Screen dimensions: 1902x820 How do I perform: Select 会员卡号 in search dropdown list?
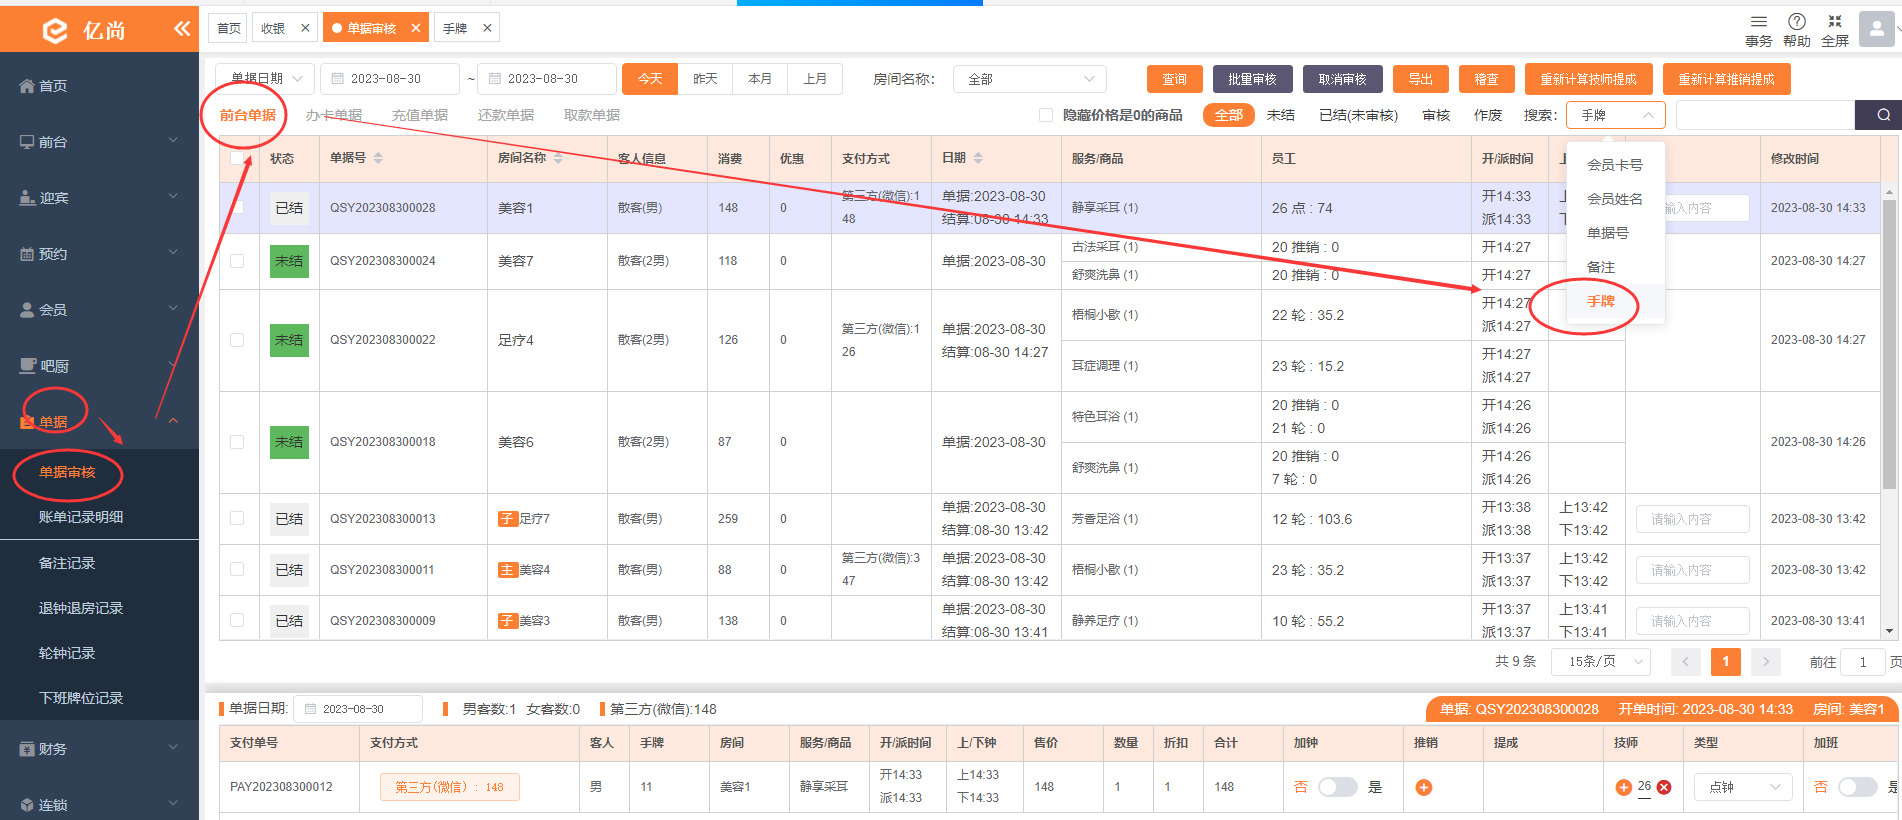point(1615,165)
